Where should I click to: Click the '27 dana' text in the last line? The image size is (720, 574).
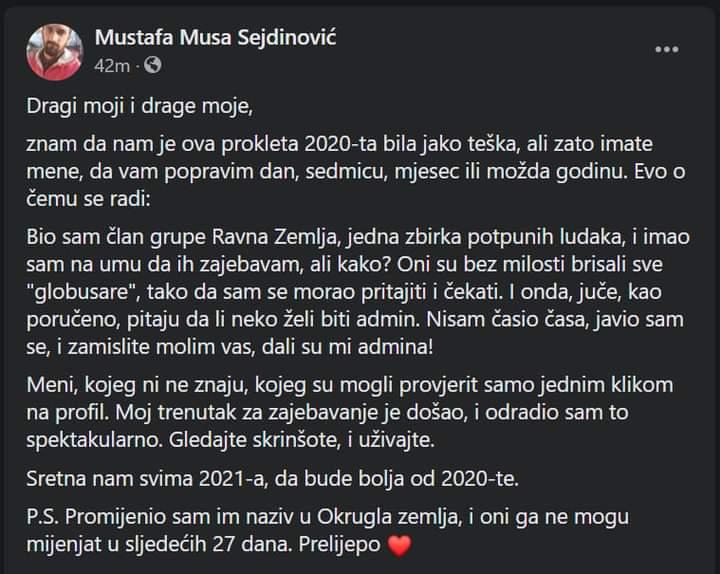252,545
